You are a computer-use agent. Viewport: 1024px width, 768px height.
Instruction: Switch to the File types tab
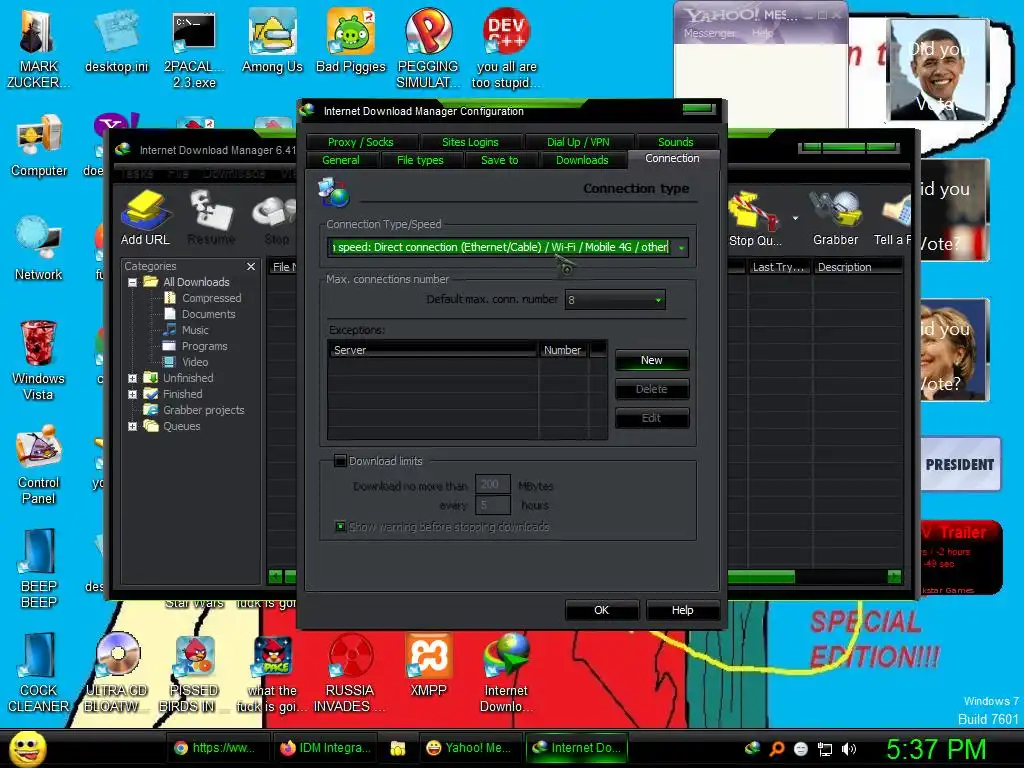420,160
